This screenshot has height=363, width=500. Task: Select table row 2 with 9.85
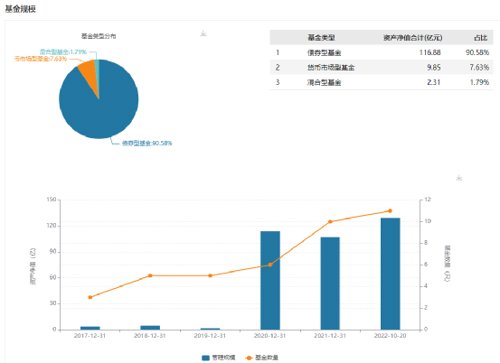[381, 67]
